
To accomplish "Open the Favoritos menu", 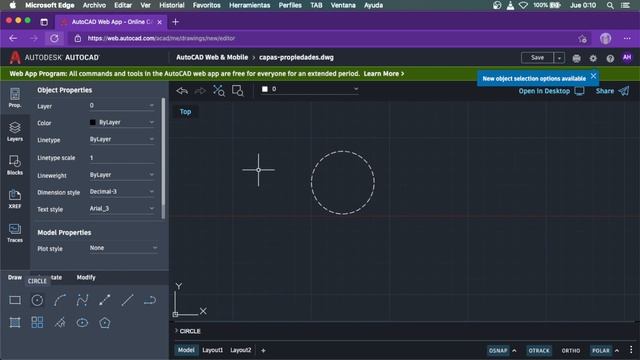I will [x=206, y=5].
